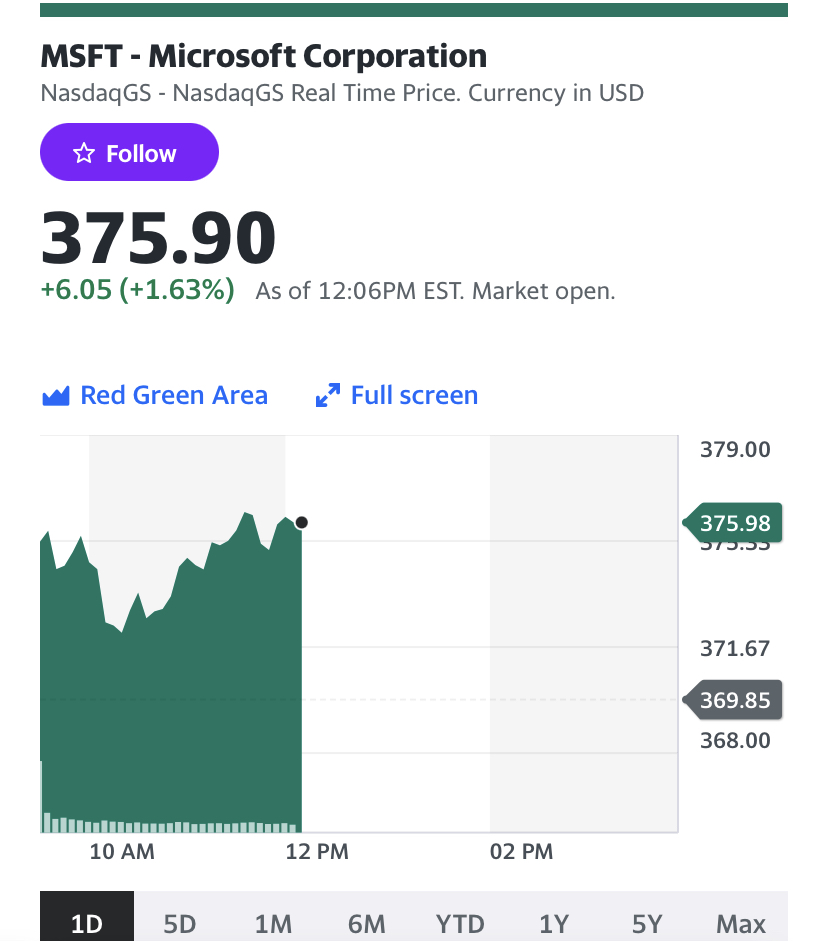
Task: Click the 368.00 axis label
Action: click(x=735, y=741)
